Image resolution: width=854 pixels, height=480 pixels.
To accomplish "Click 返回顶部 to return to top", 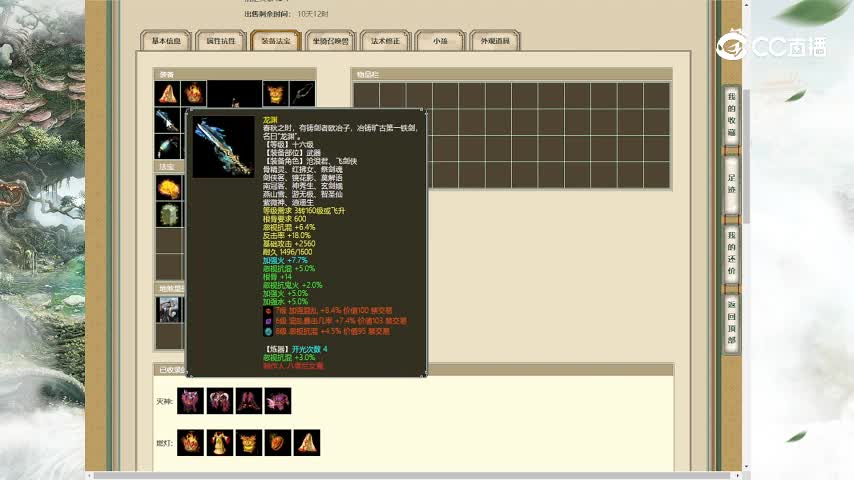I will [x=731, y=322].
